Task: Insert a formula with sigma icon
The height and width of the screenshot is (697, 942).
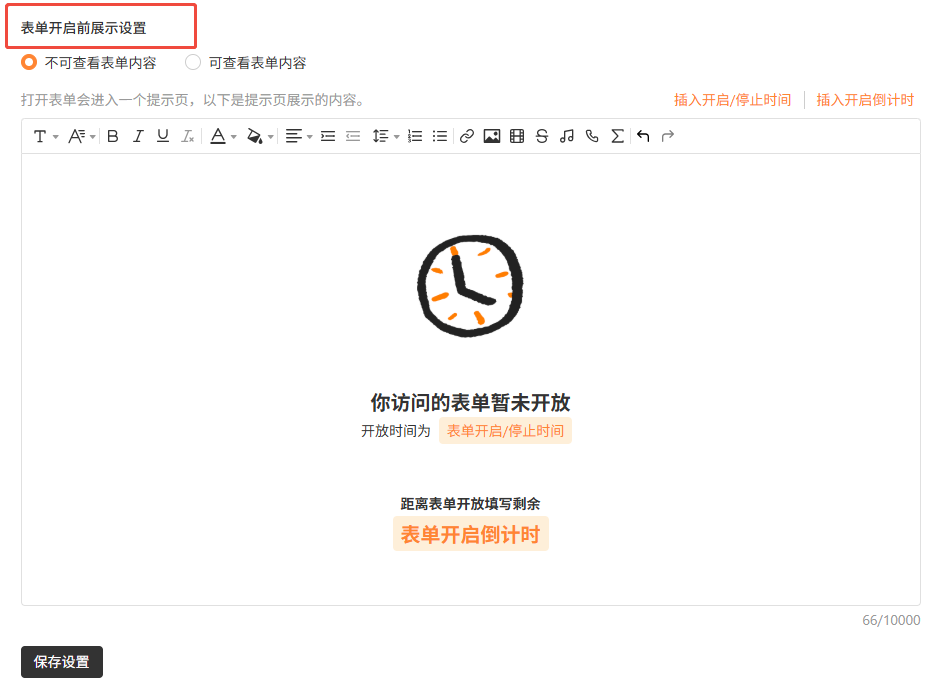Action: 617,136
